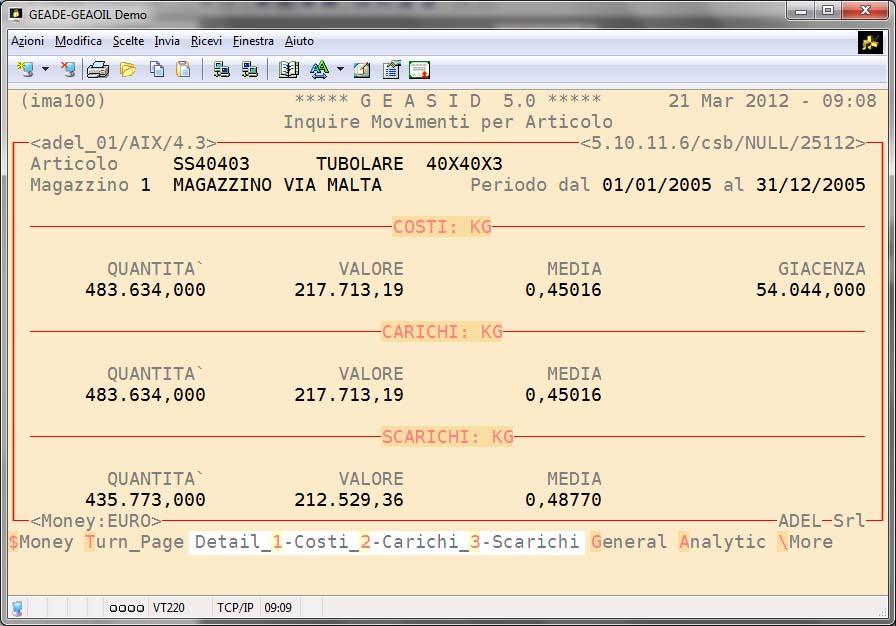
Task: Click the copy icon in toolbar
Action: (x=157, y=69)
